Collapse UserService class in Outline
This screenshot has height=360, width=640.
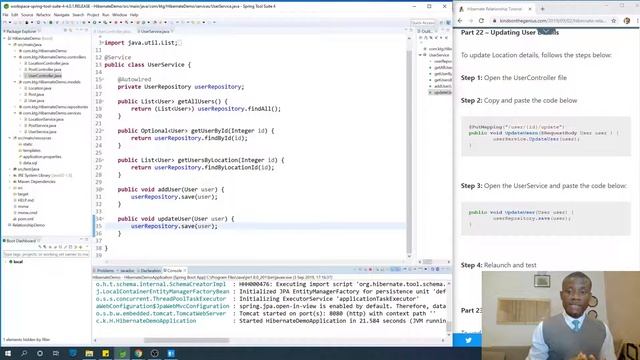click(420, 55)
